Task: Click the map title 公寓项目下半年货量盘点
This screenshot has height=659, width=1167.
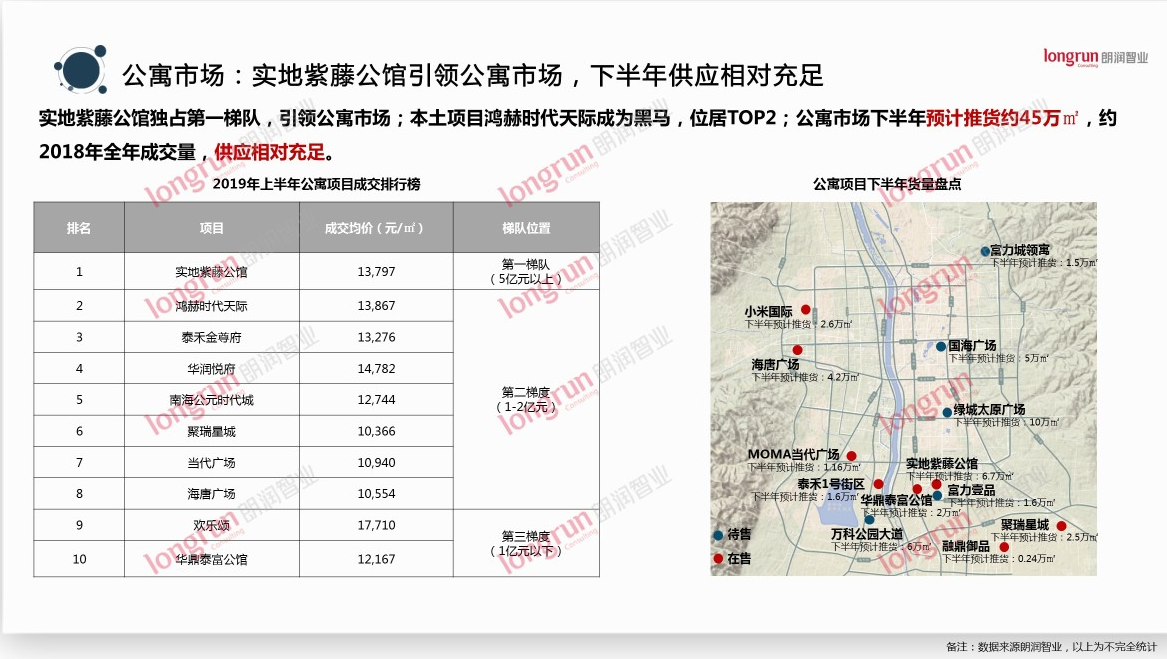Action: (886, 184)
